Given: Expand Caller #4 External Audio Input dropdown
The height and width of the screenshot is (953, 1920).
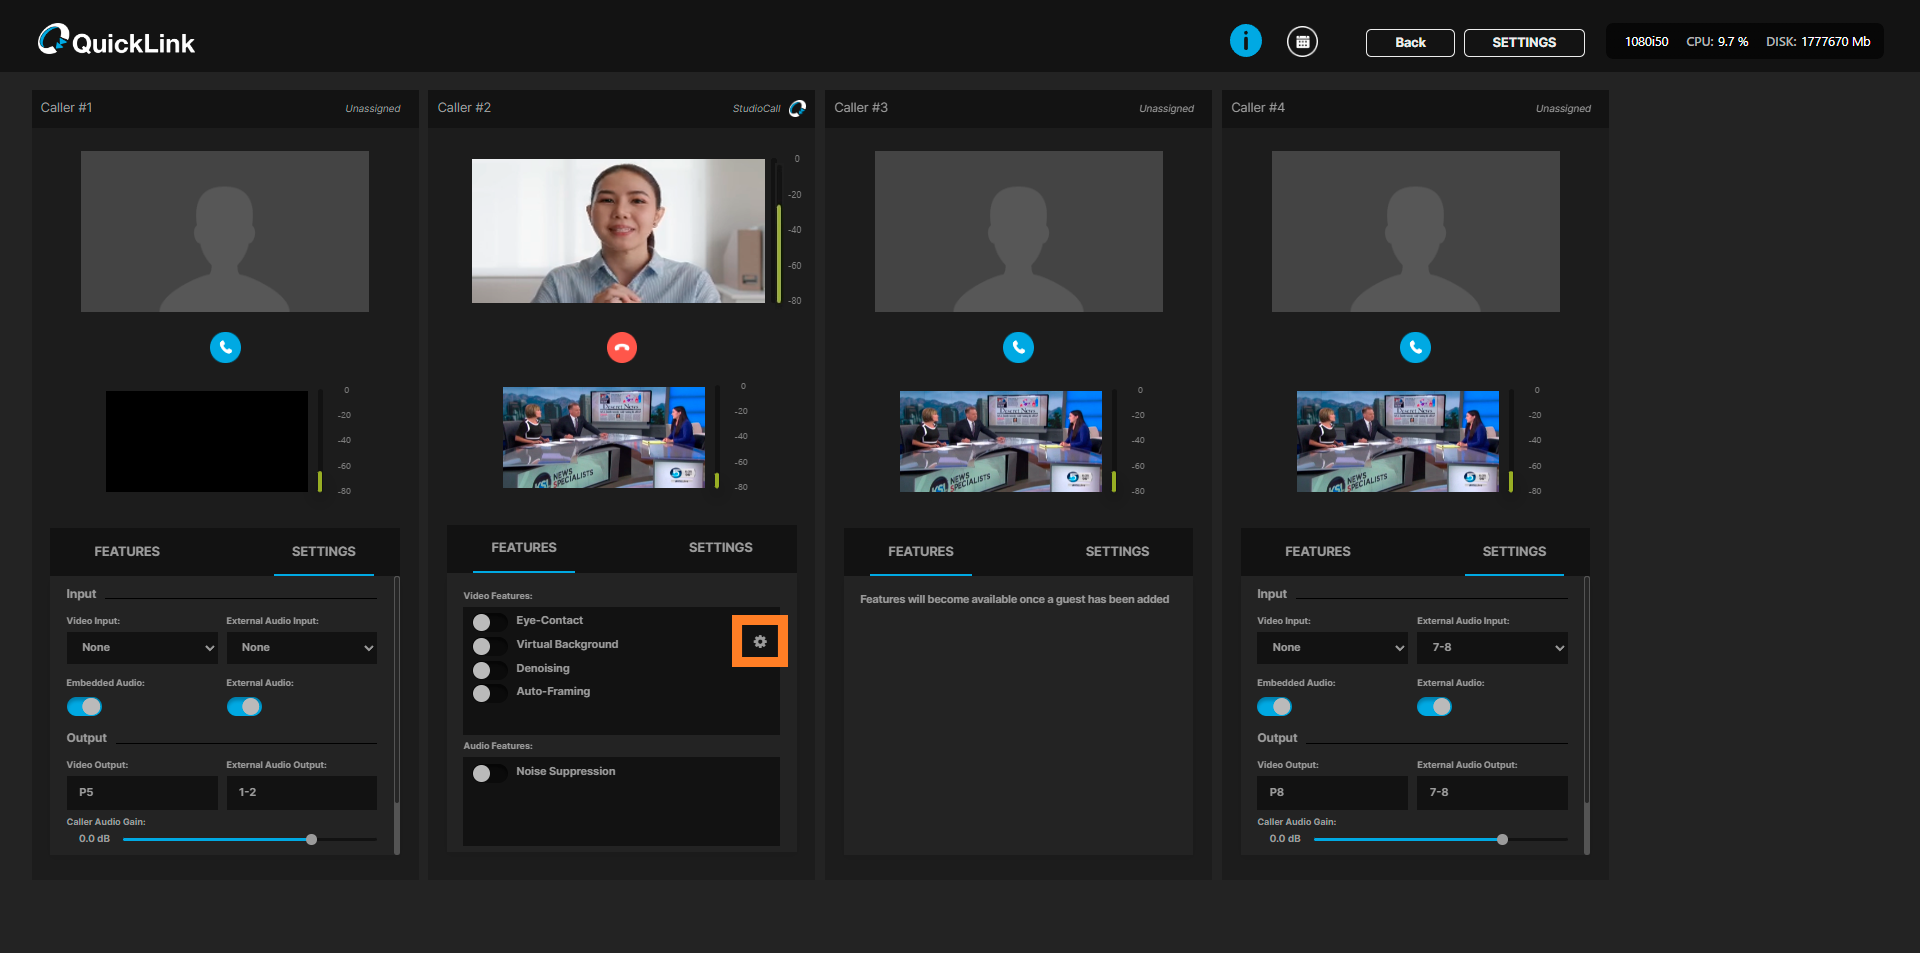Looking at the screenshot, I should coord(1492,648).
